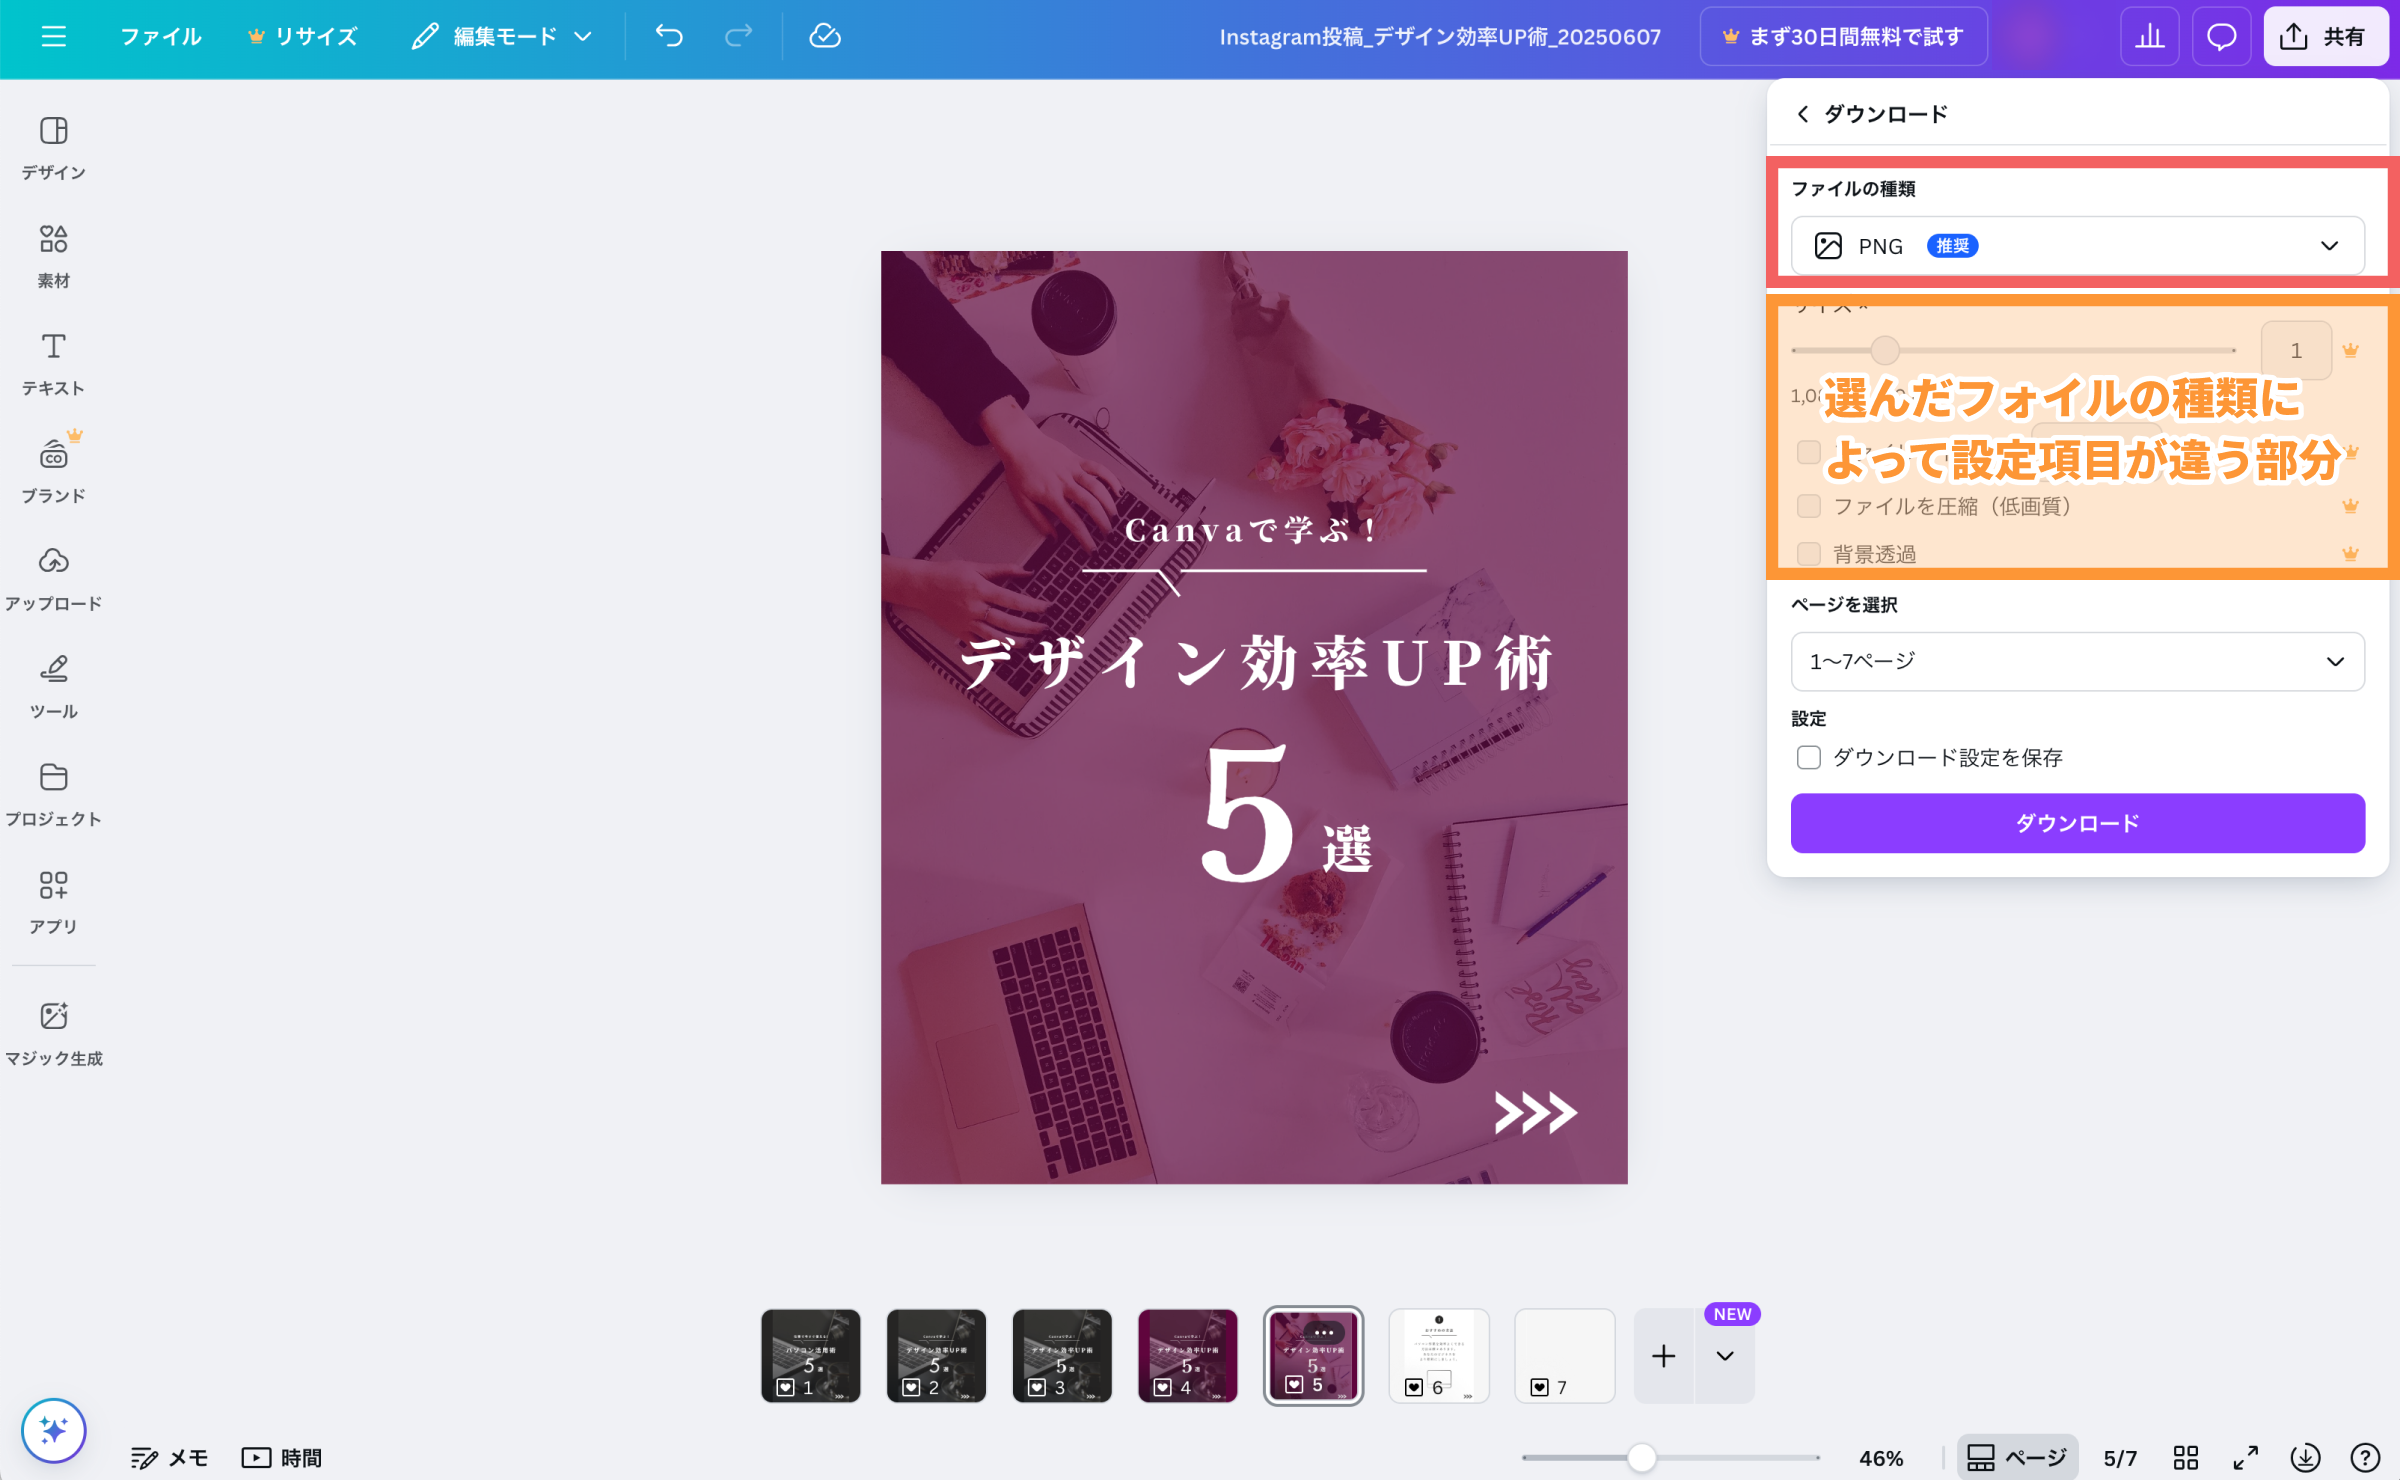
Task: Click the purple ダウンロード button
Action: [2077, 823]
